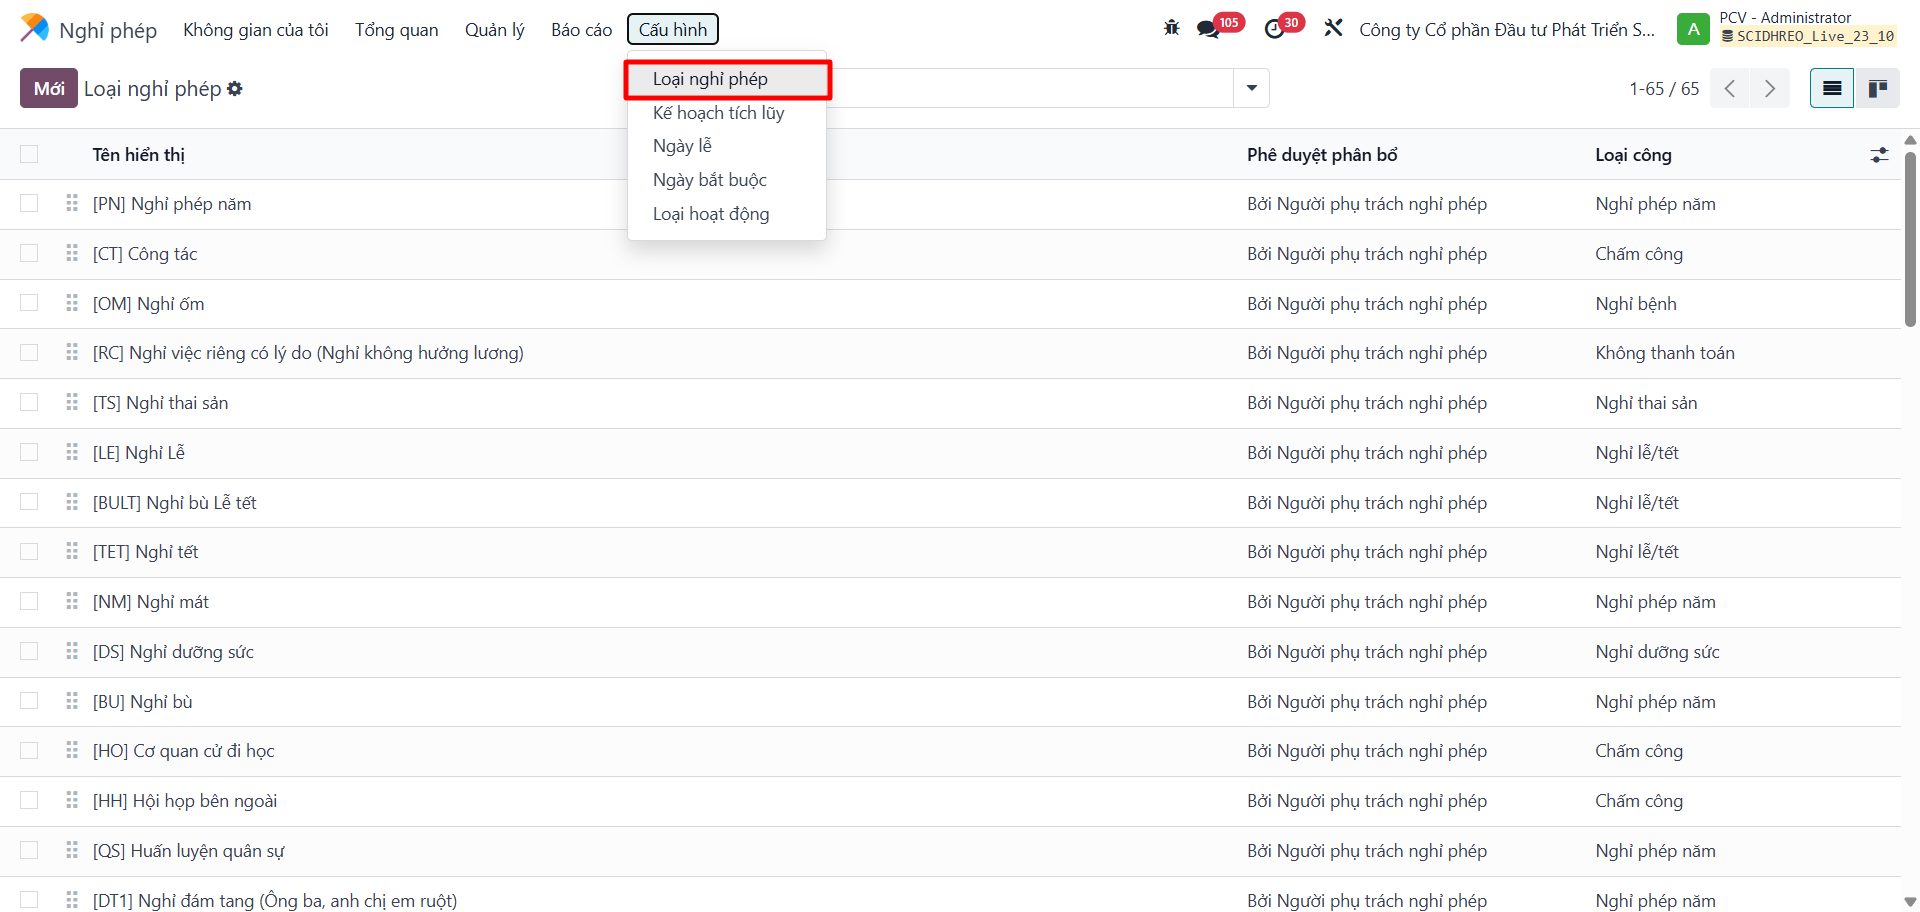Click the scrollbar up arrow
1920x912 pixels.
point(1910,140)
